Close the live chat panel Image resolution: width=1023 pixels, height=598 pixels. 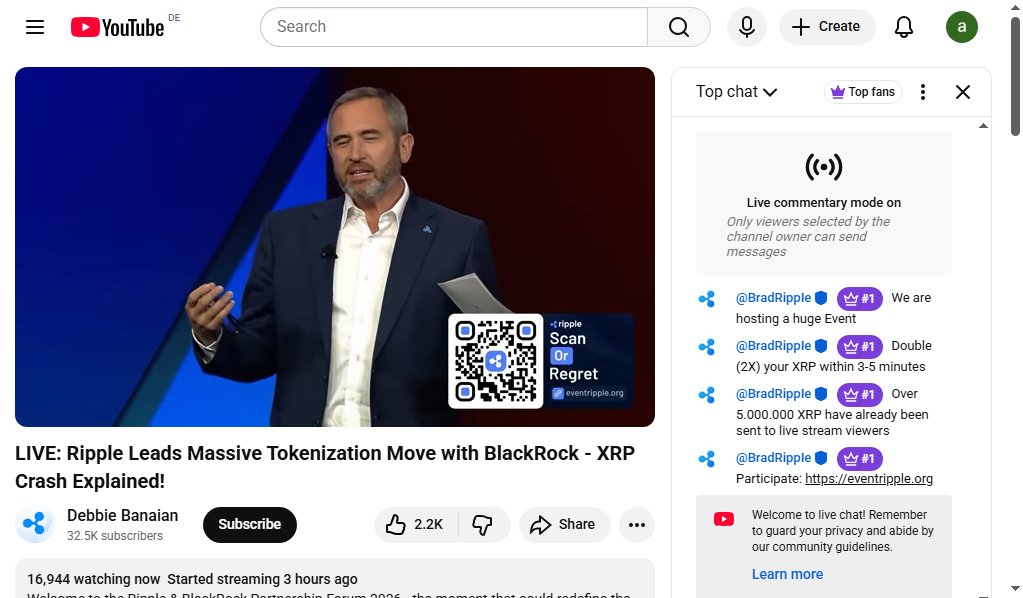tap(962, 92)
